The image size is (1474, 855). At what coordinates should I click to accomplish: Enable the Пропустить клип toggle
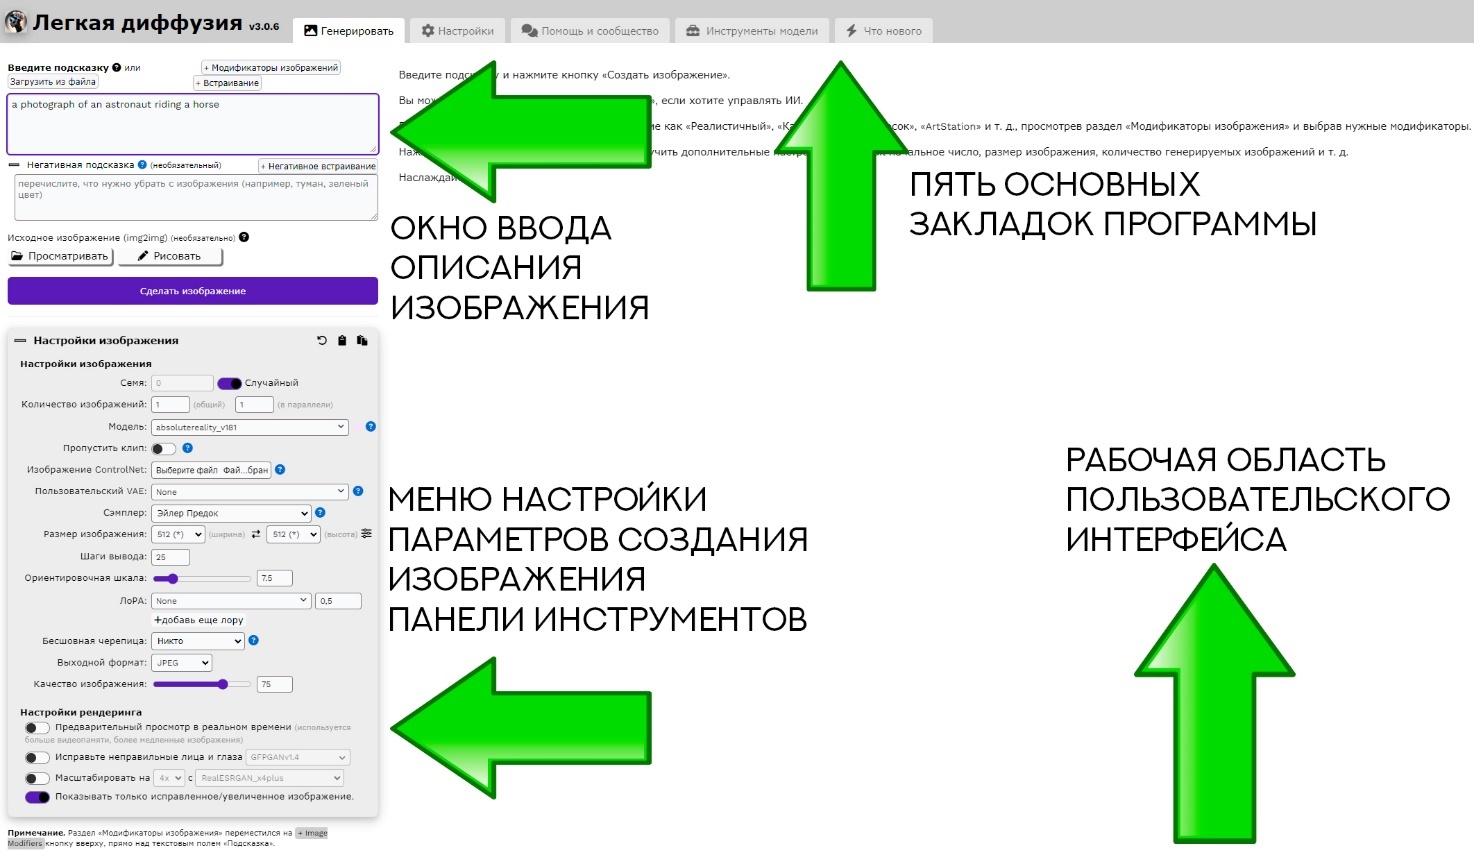pyautogui.click(x=164, y=449)
